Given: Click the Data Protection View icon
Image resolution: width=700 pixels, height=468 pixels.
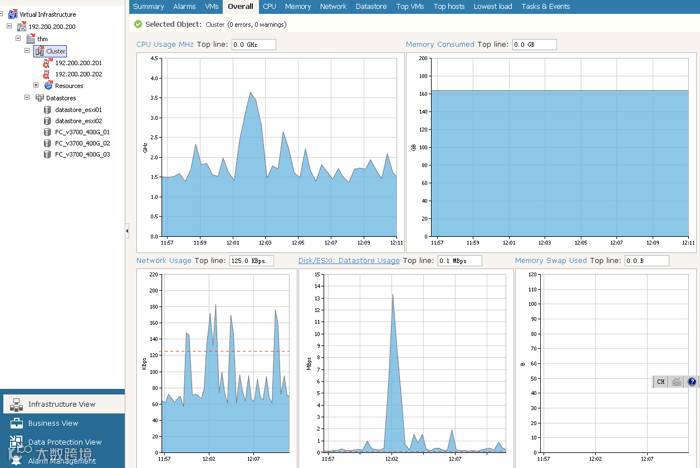Looking at the screenshot, I should [16, 441].
